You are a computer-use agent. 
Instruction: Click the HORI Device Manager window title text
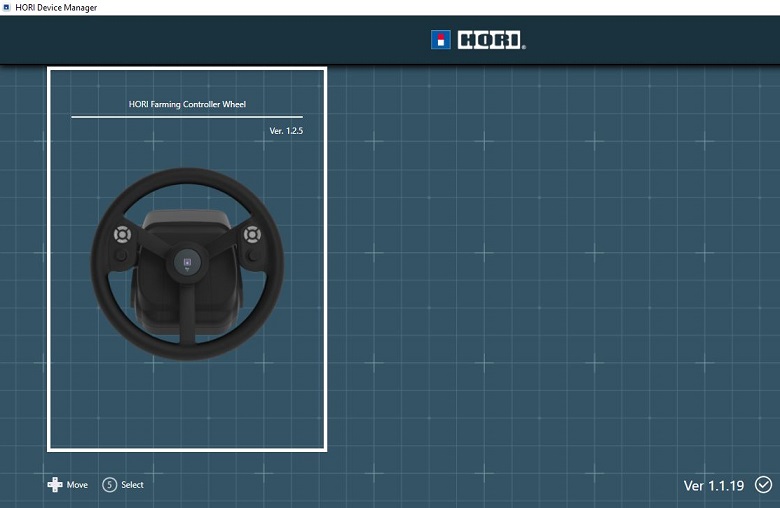56,7
